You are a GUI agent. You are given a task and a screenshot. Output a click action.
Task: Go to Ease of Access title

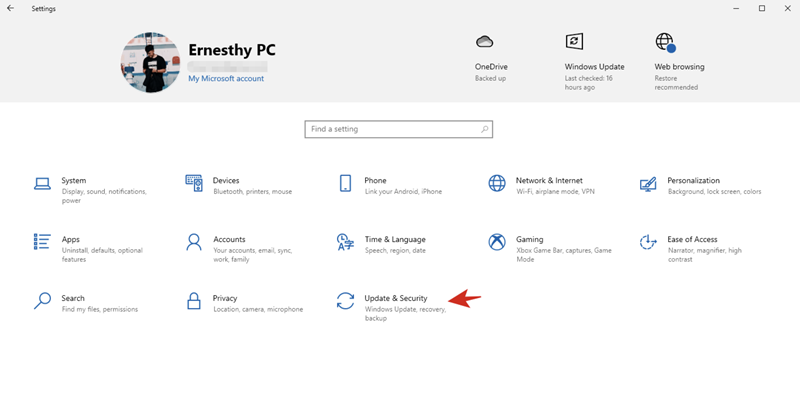692,239
